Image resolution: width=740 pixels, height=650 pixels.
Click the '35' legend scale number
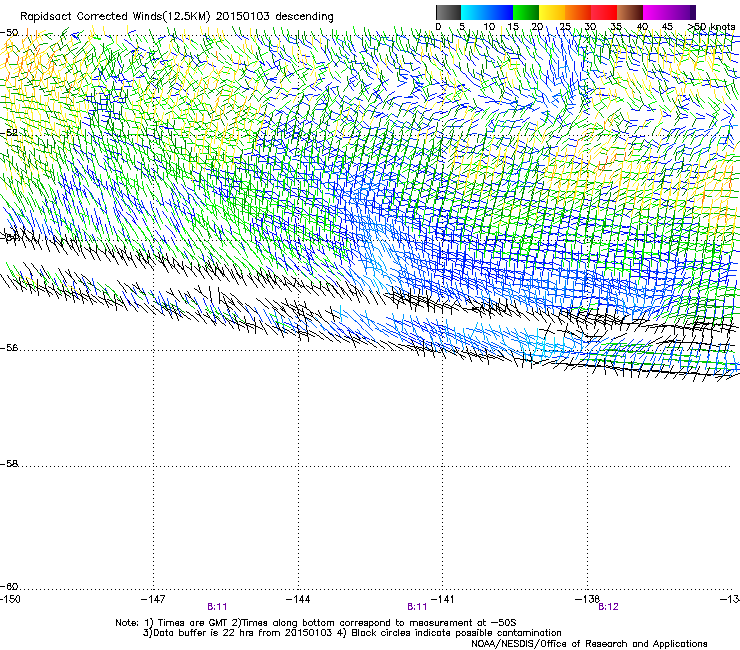616,27
